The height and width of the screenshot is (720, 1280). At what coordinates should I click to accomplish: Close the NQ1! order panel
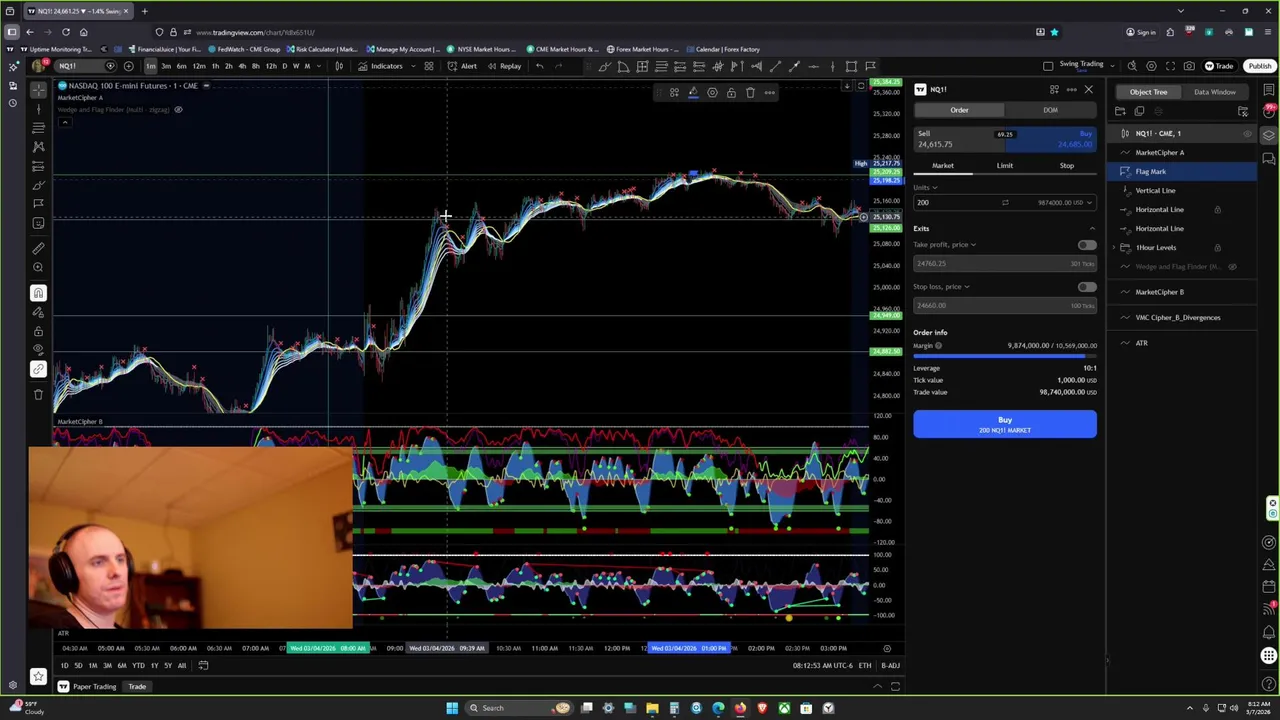(x=1088, y=90)
